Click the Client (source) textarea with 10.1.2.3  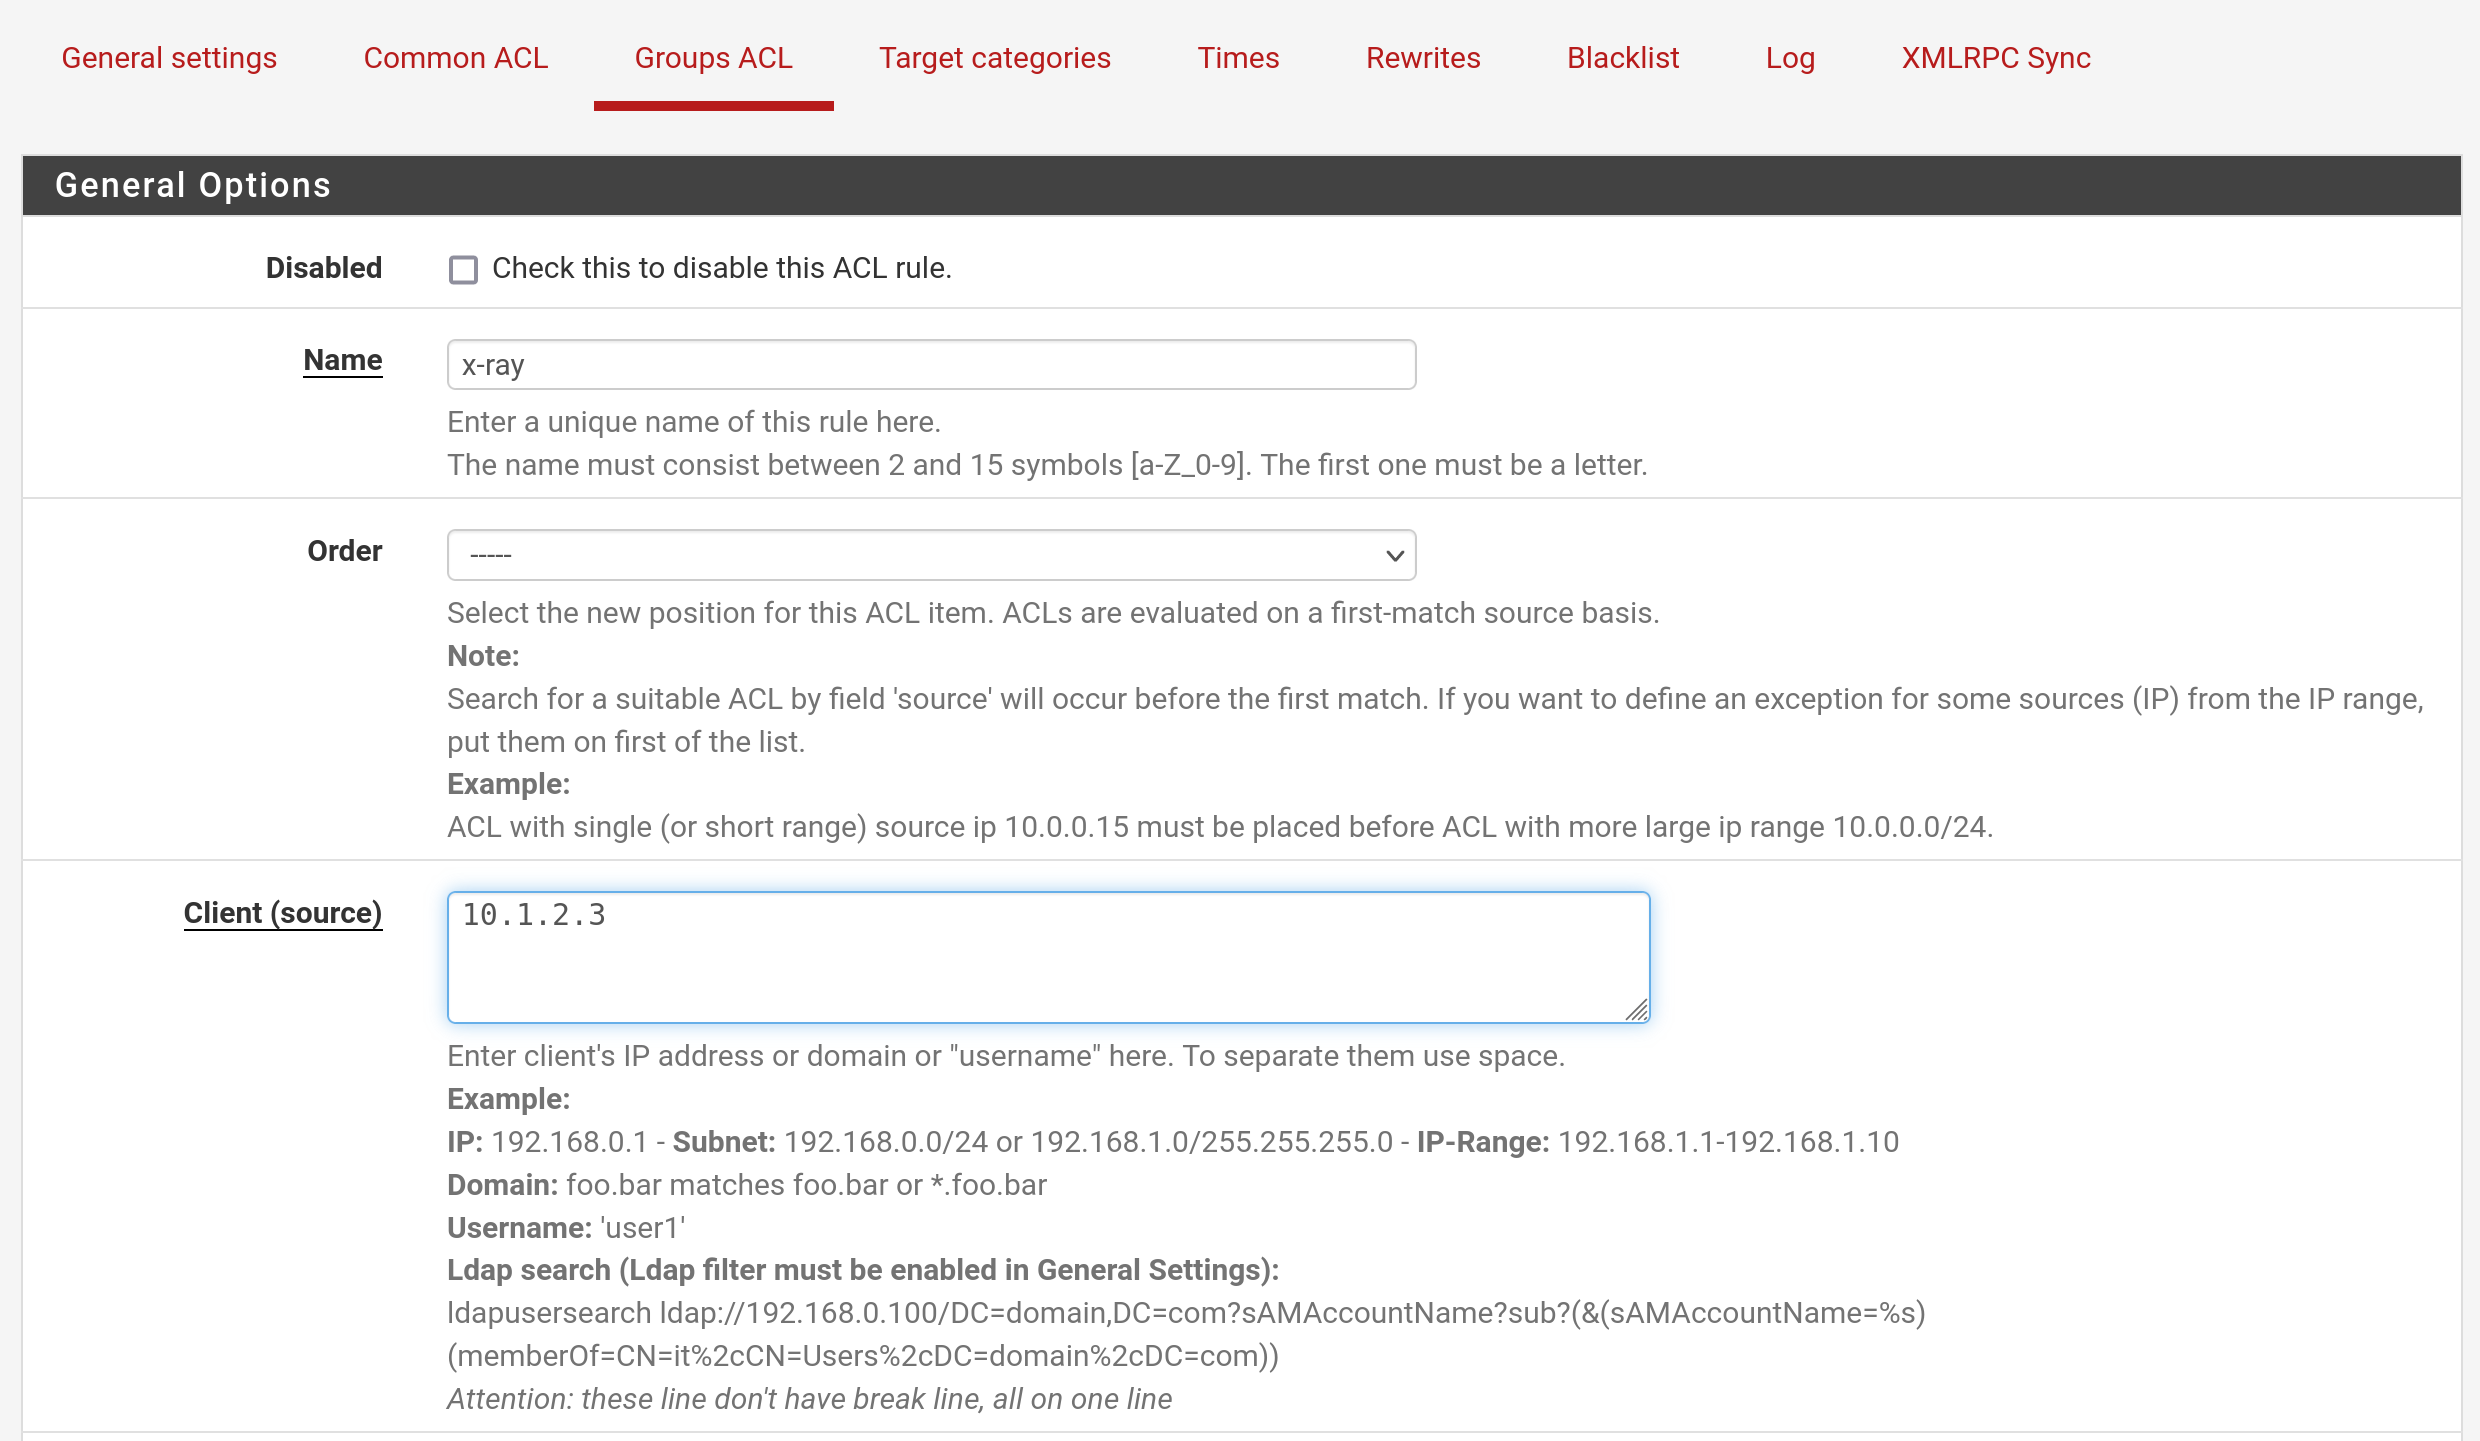click(1048, 957)
